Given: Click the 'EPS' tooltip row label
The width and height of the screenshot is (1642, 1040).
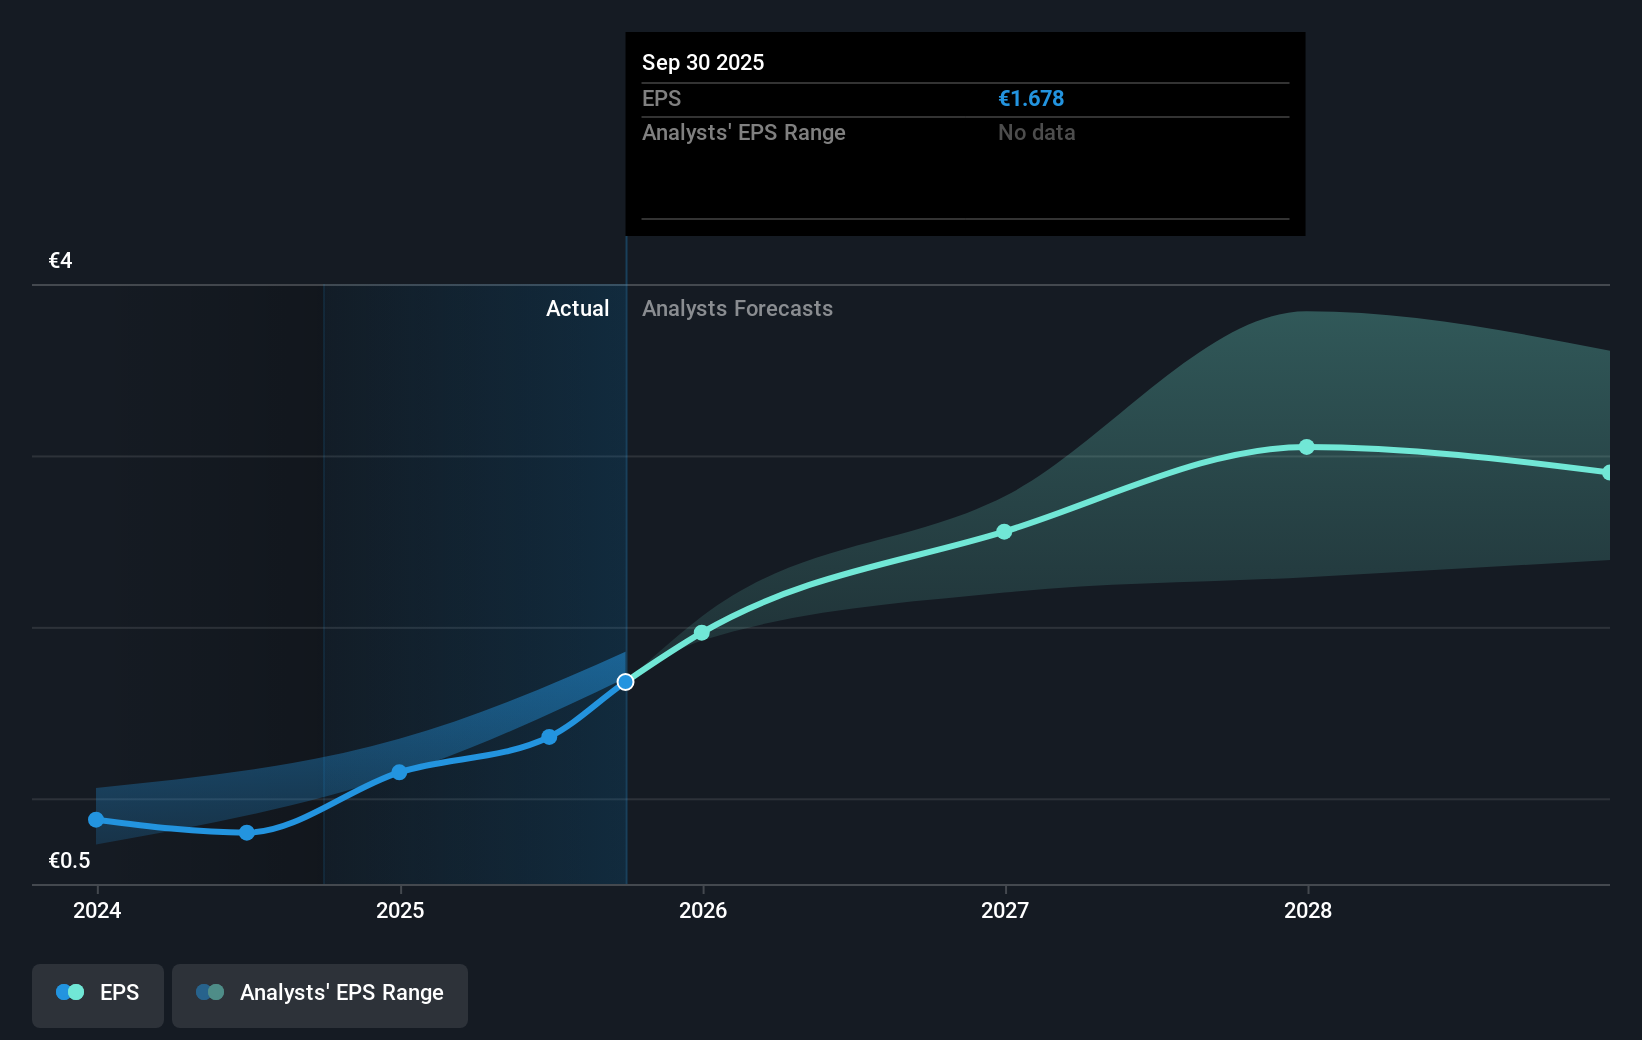Looking at the screenshot, I should click(x=662, y=99).
